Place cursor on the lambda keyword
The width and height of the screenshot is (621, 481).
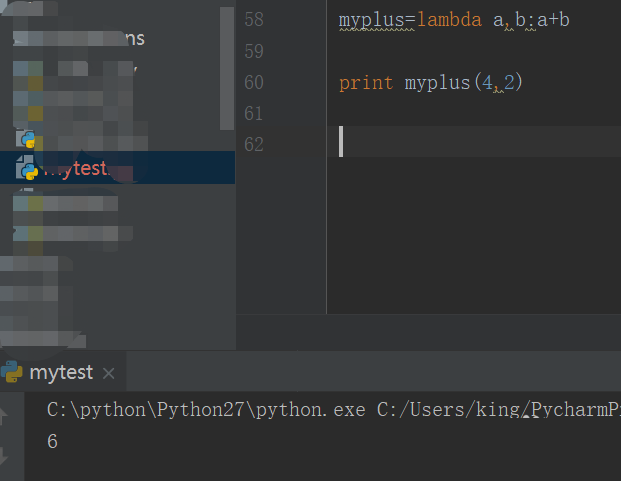tap(449, 19)
